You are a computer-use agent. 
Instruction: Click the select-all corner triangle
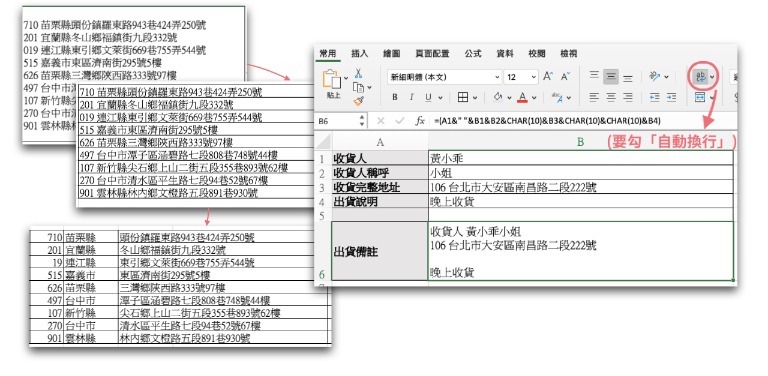[323, 142]
